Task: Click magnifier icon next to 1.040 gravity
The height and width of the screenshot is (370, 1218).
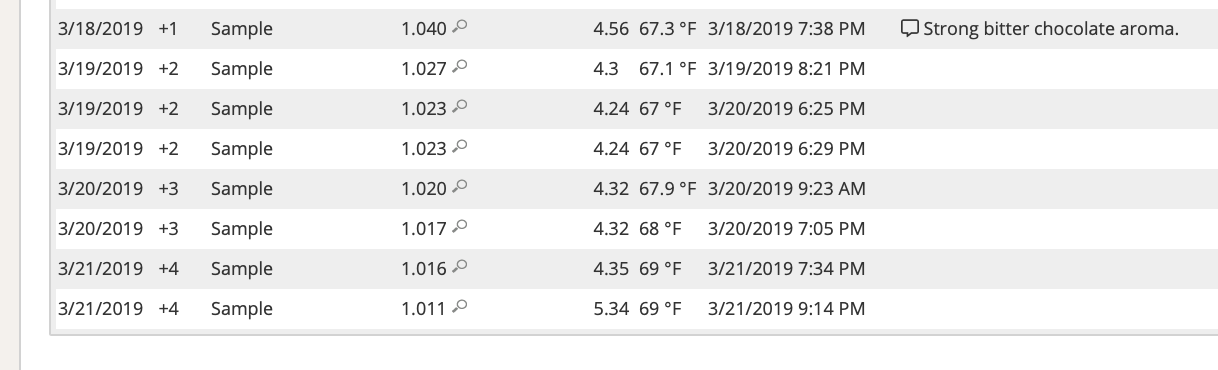Action: pos(460,28)
